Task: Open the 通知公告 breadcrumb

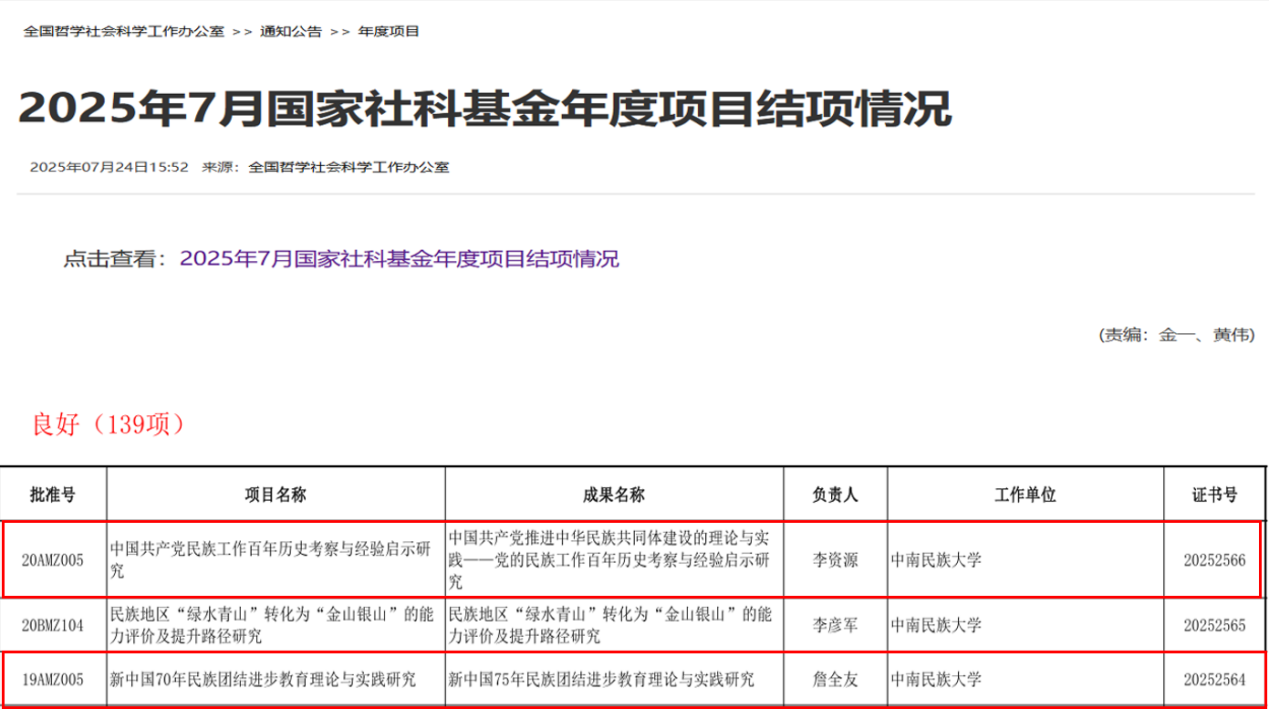Action: coord(291,31)
